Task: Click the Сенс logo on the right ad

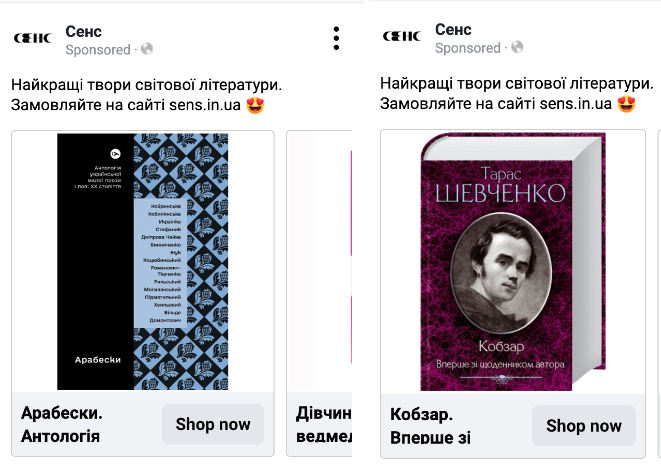Action: [402, 36]
